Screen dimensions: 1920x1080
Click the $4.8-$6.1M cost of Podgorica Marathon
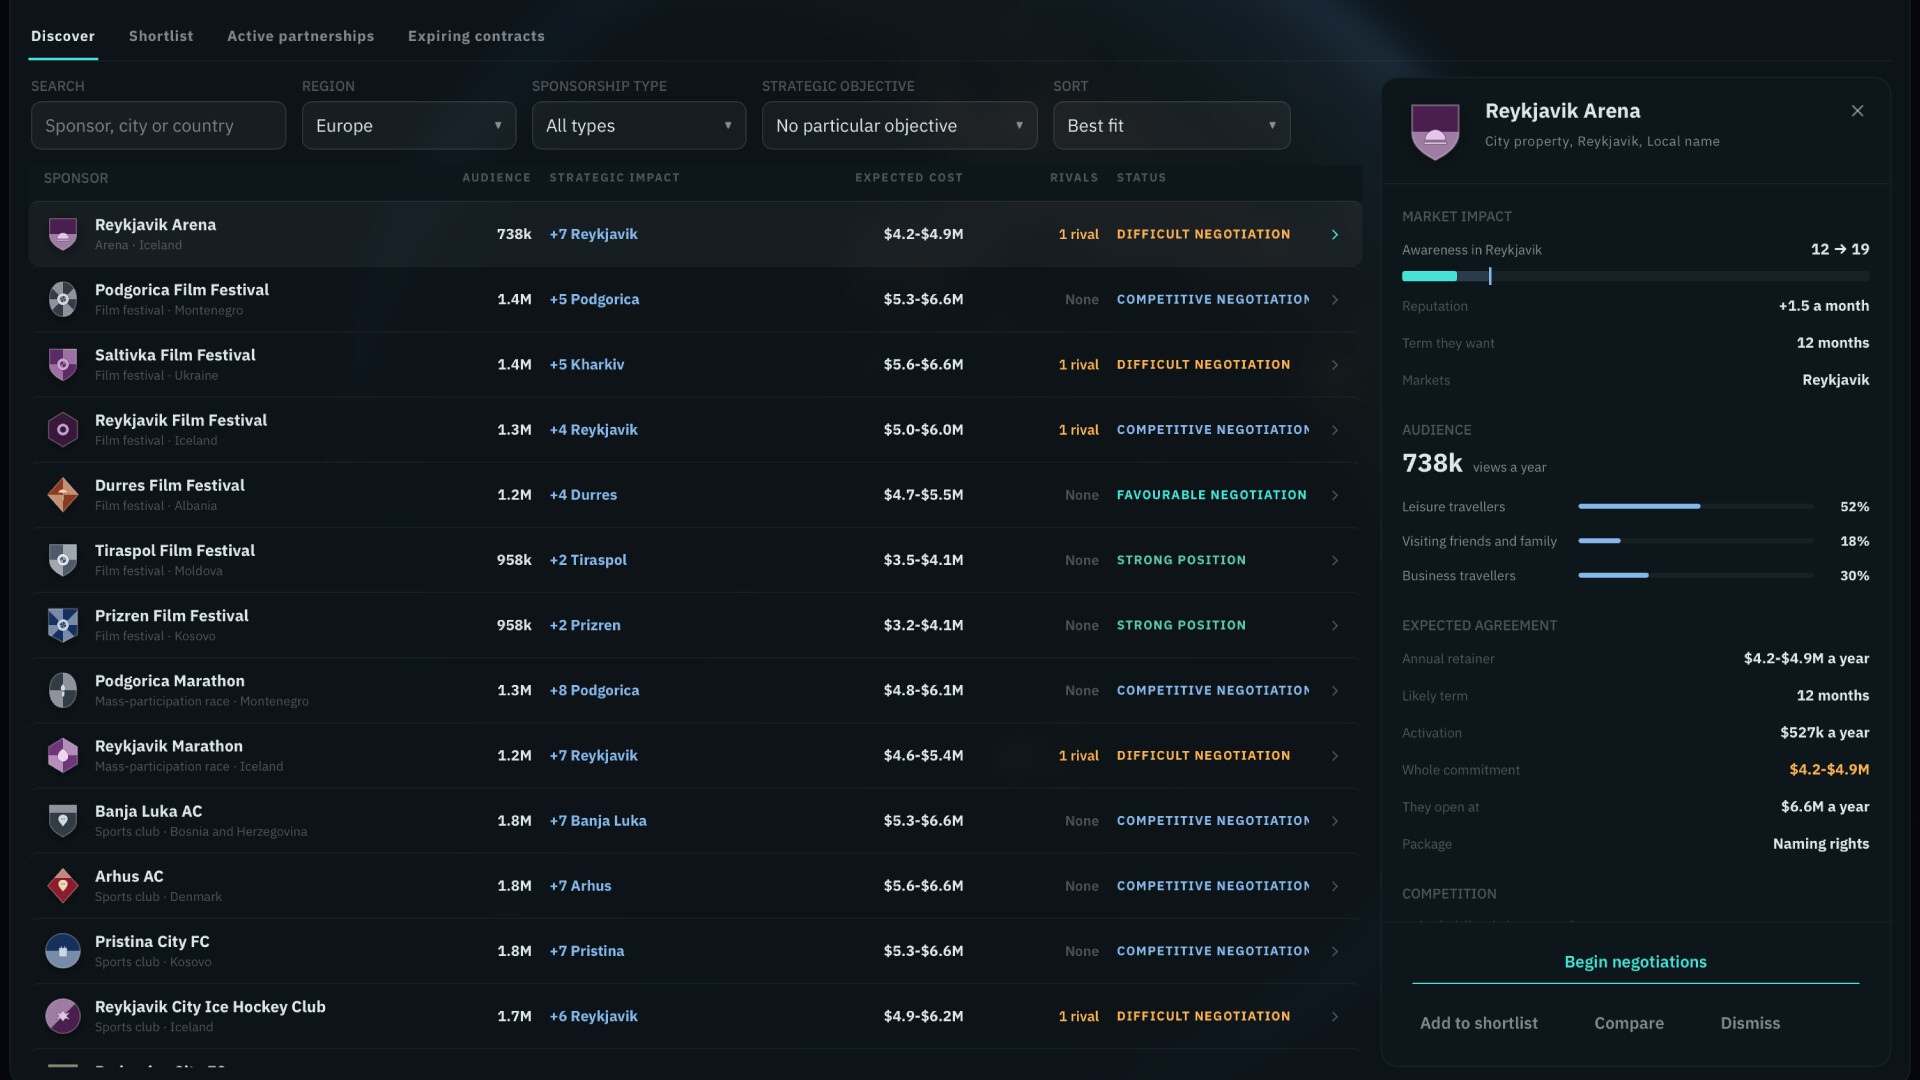pyautogui.click(x=923, y=691)
